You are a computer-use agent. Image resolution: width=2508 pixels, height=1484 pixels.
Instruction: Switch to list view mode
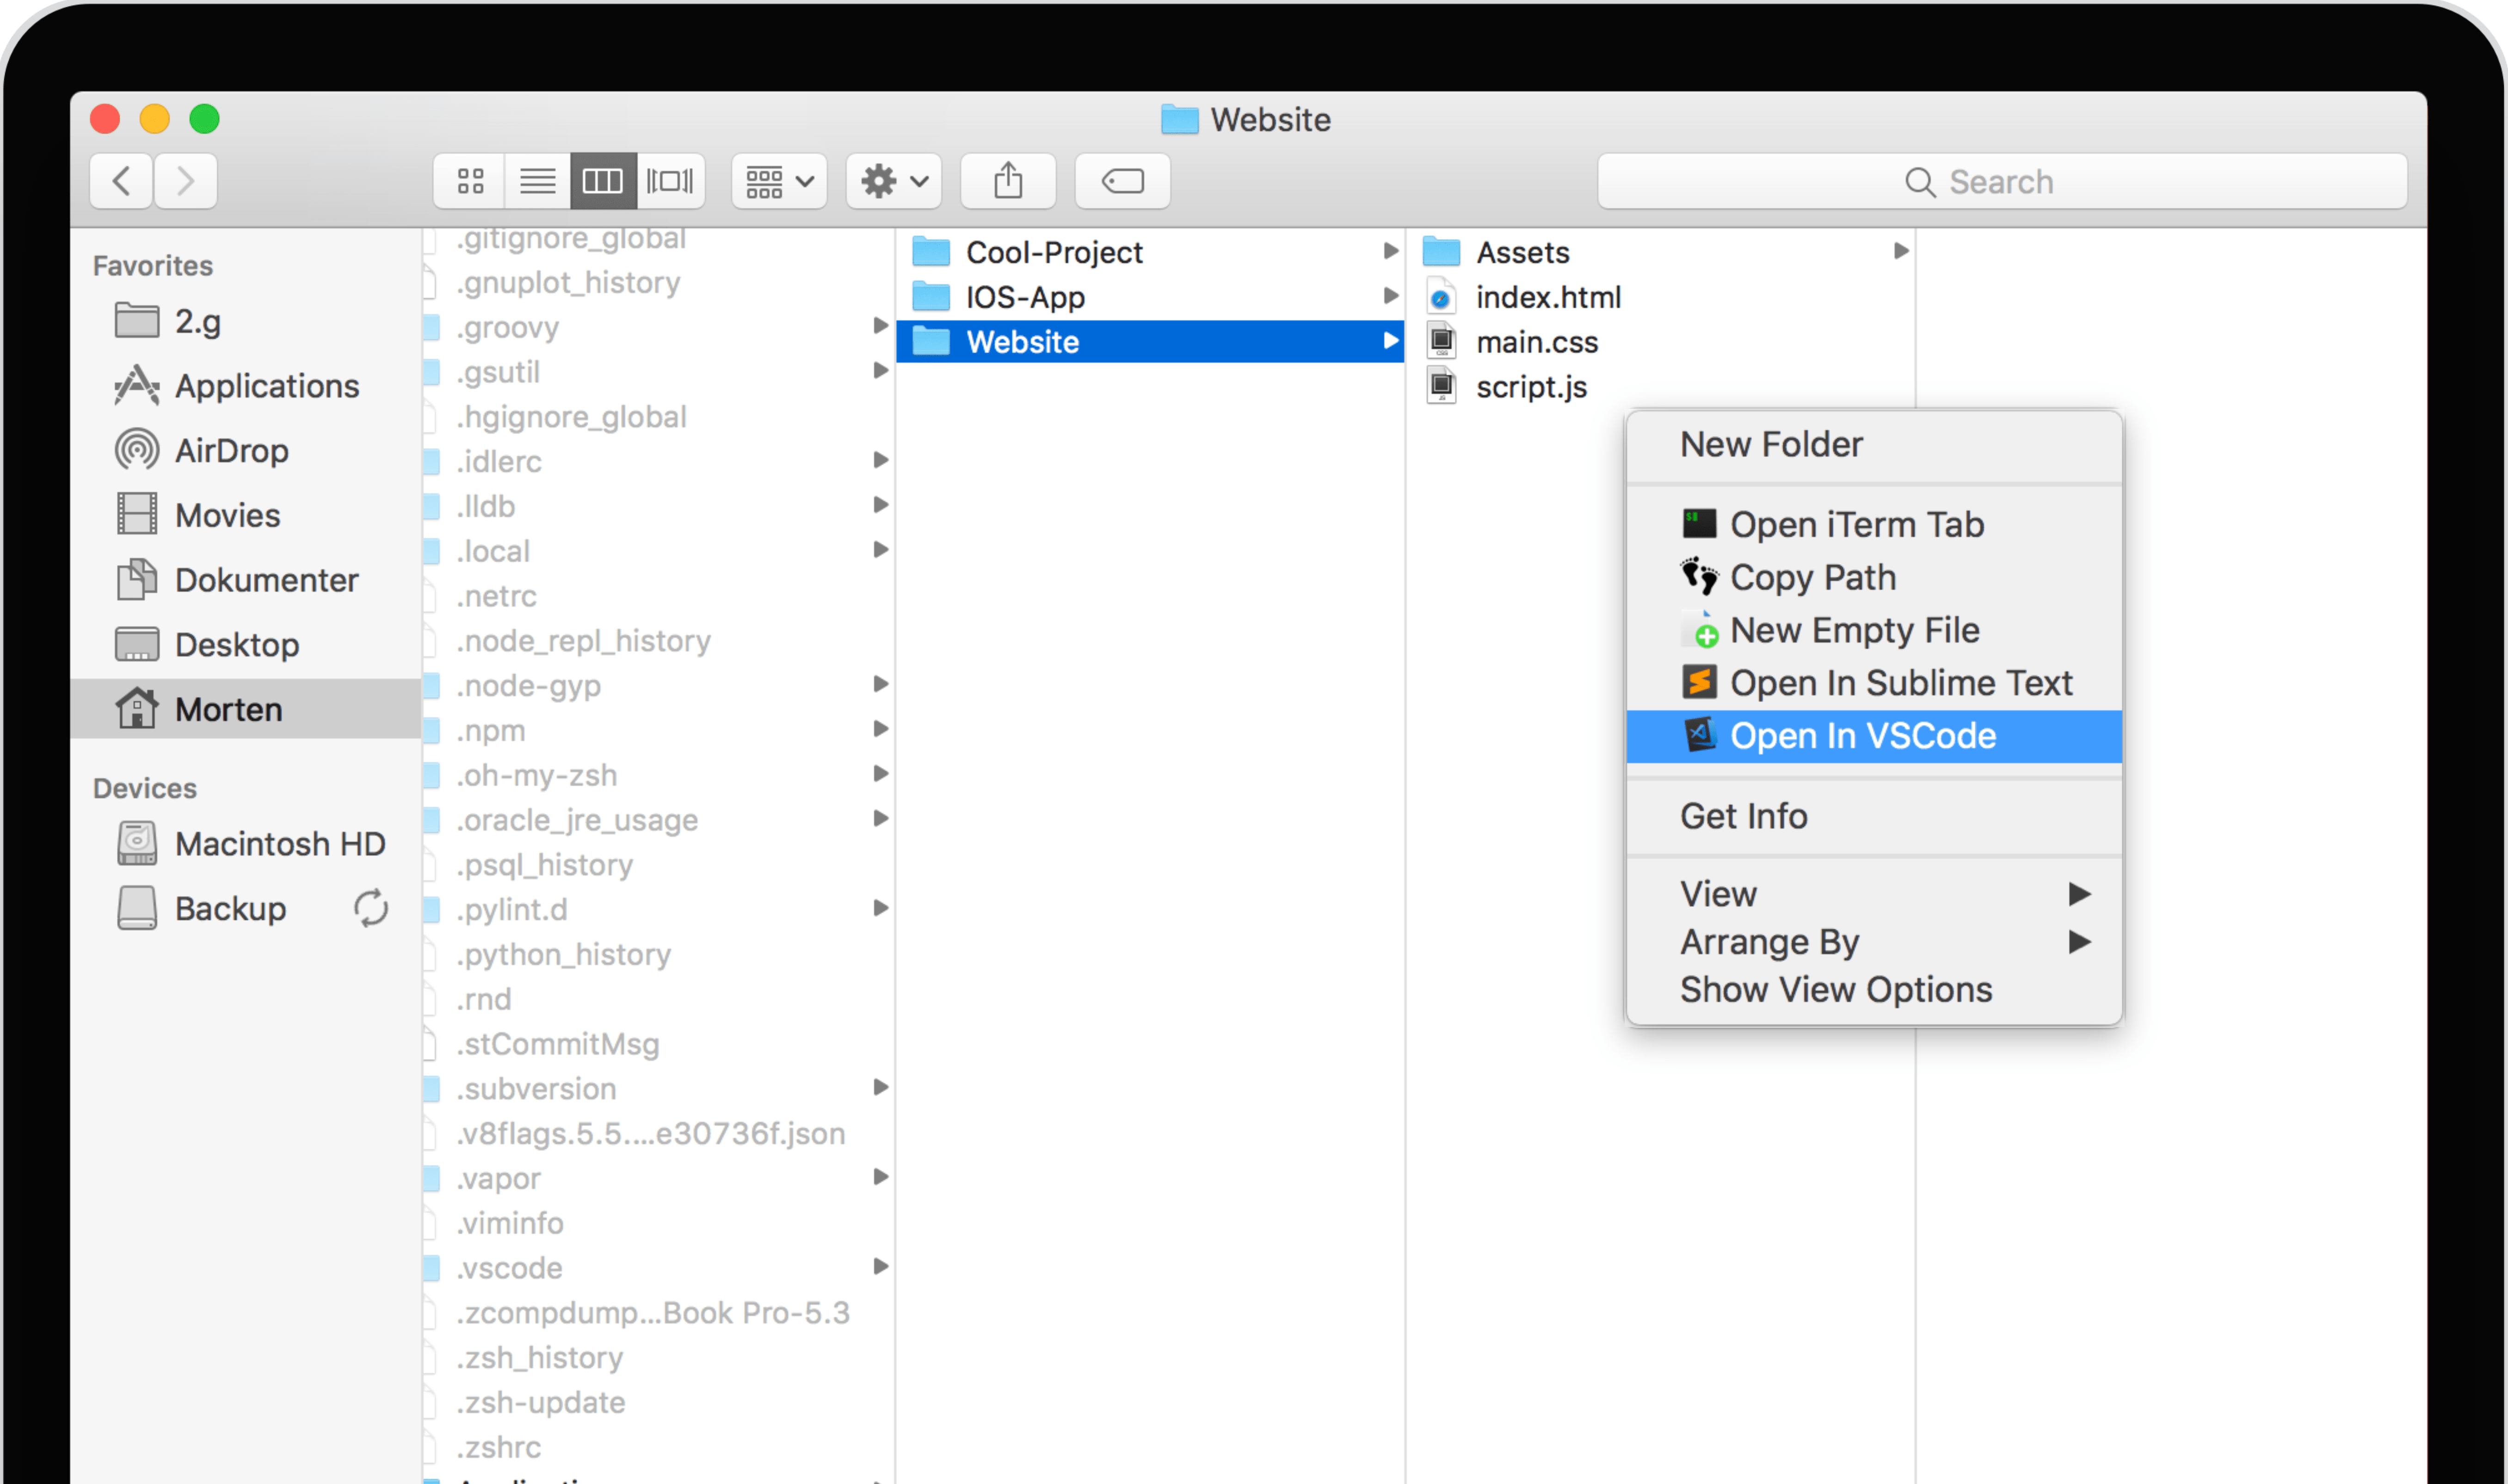click(x=537, y=181)
